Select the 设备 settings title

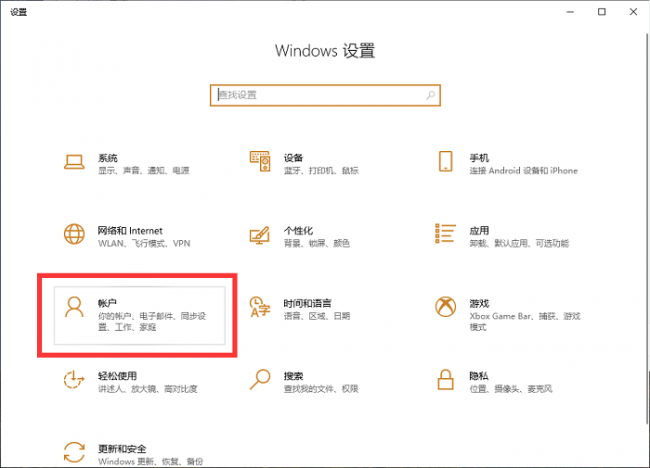pos(293,158)
